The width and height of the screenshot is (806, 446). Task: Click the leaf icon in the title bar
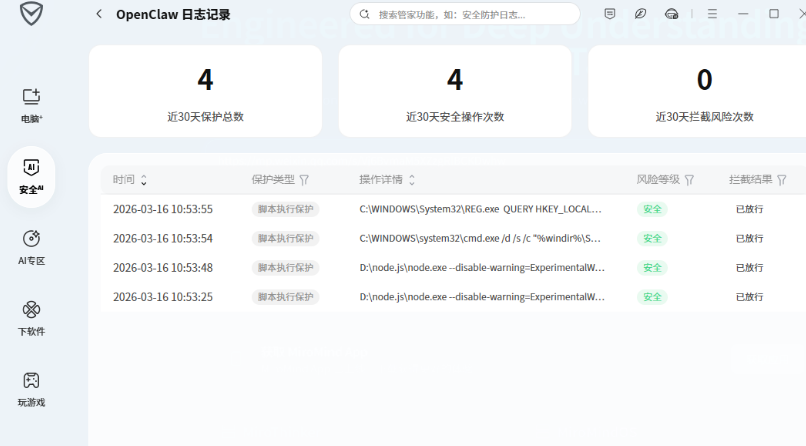(640, 14)
